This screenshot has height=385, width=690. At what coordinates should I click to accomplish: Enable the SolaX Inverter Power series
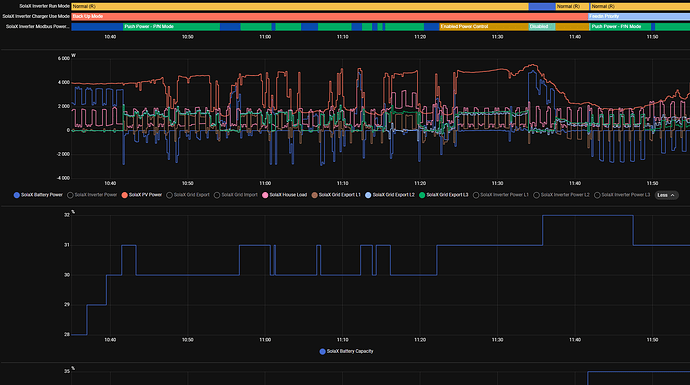[92, 195]
